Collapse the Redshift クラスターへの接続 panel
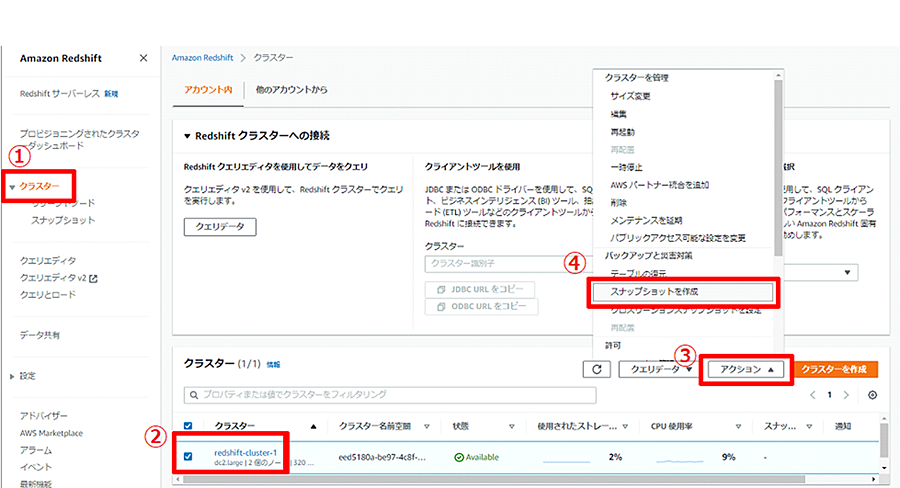 187,136
